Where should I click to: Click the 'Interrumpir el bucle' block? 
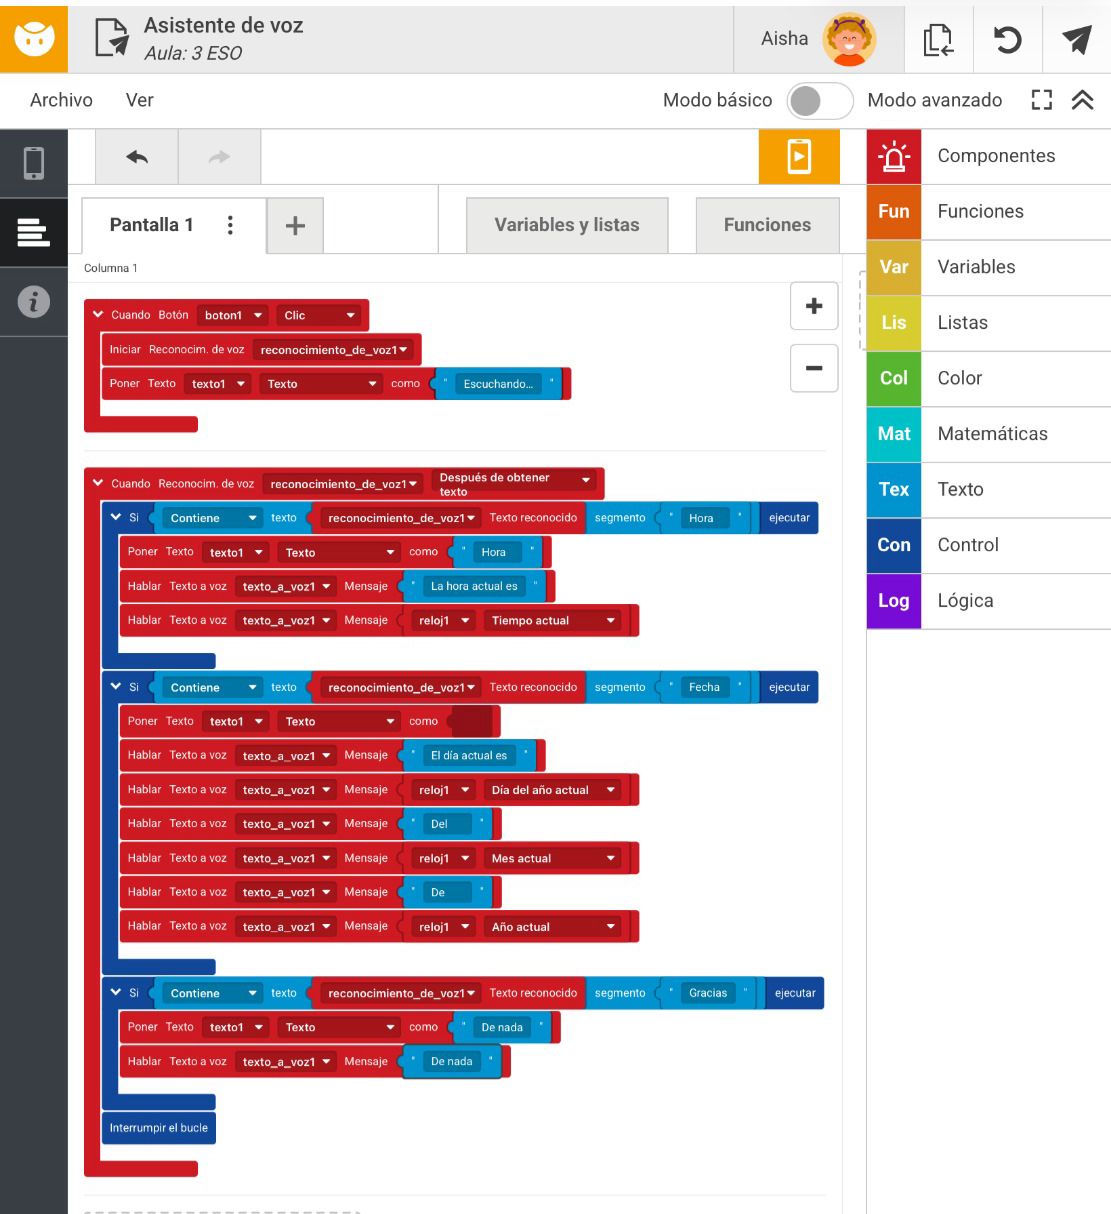(159, 1128)
